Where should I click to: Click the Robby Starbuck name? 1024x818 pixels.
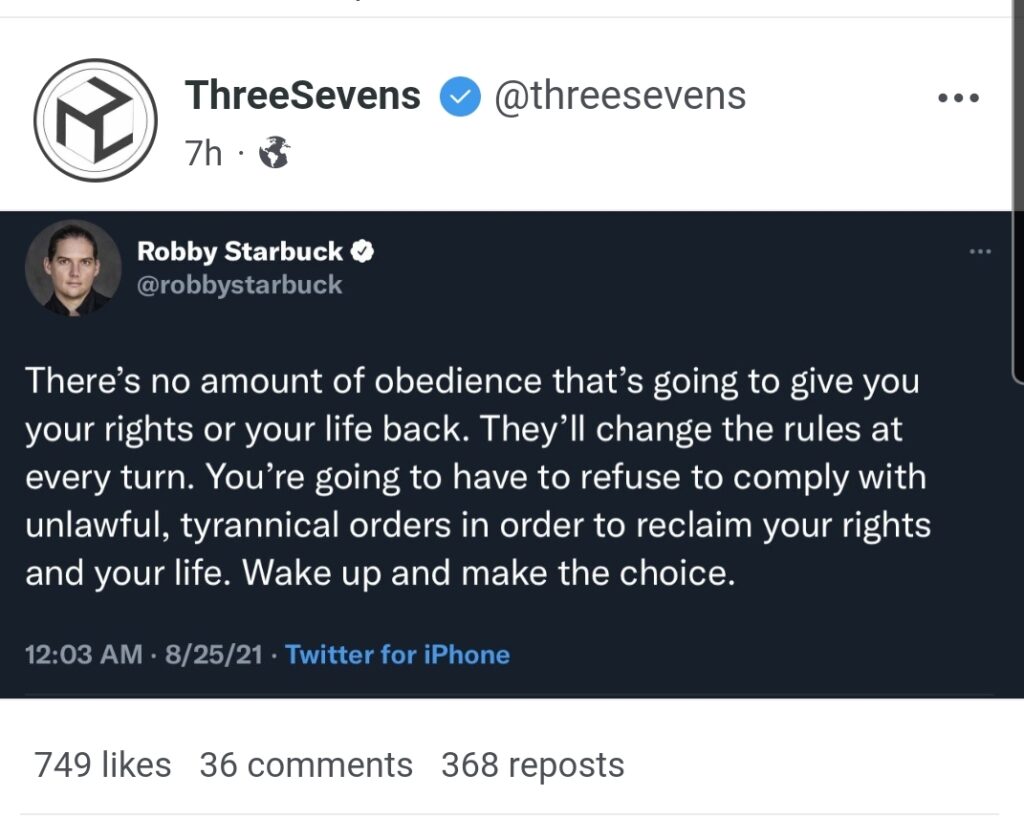point(240,251)
